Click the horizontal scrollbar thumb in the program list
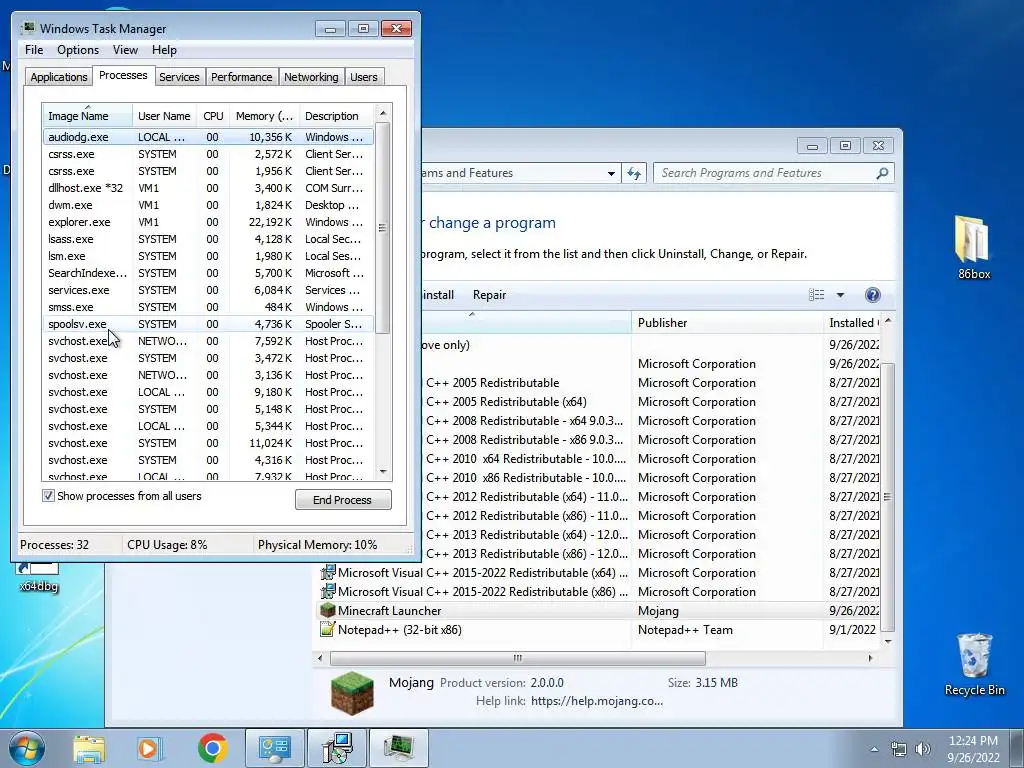 (x=517, y=658)
